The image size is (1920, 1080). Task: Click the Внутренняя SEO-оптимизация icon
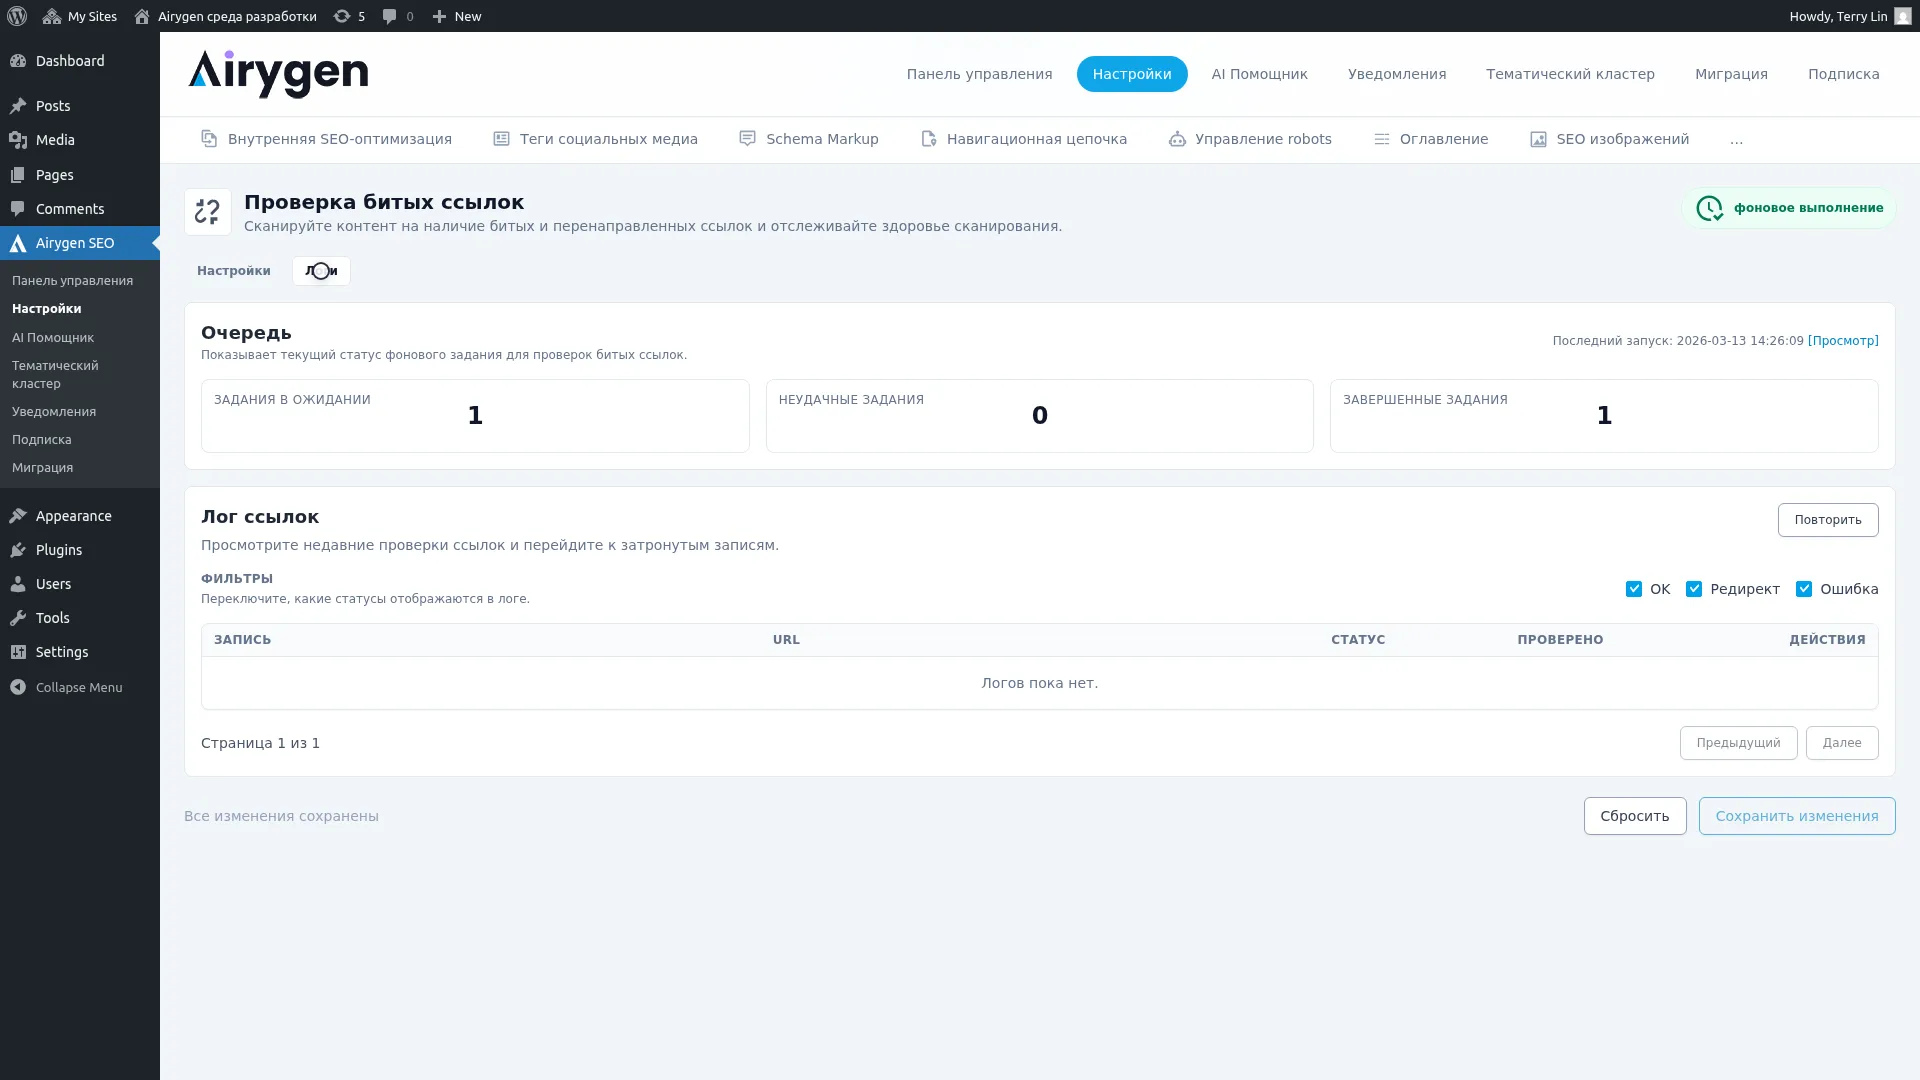(209, 139)
